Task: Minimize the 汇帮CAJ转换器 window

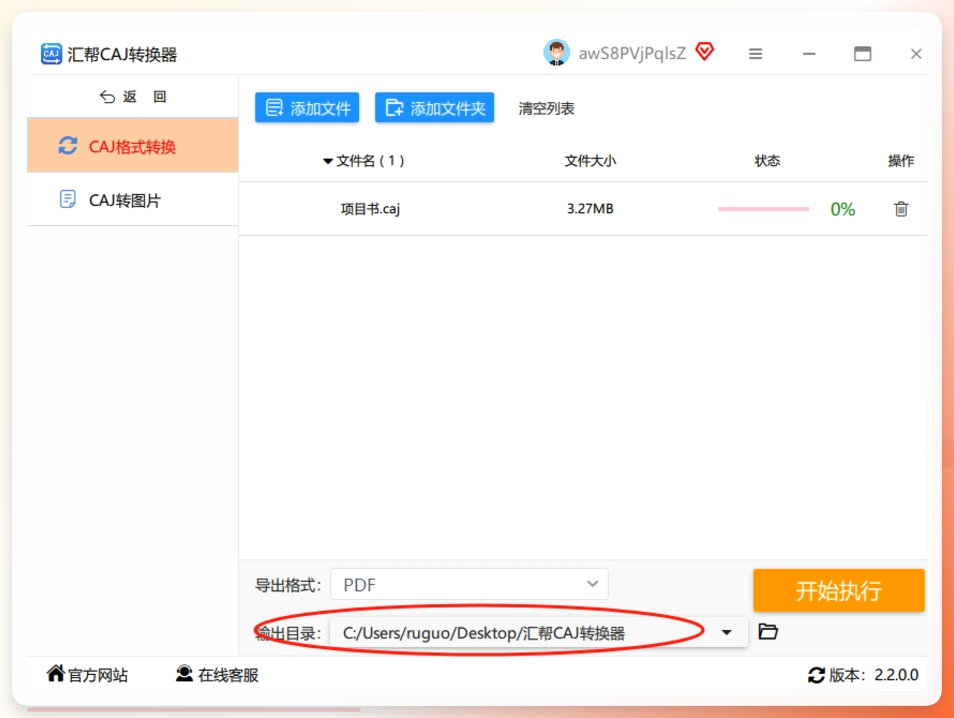Action: 809,54
